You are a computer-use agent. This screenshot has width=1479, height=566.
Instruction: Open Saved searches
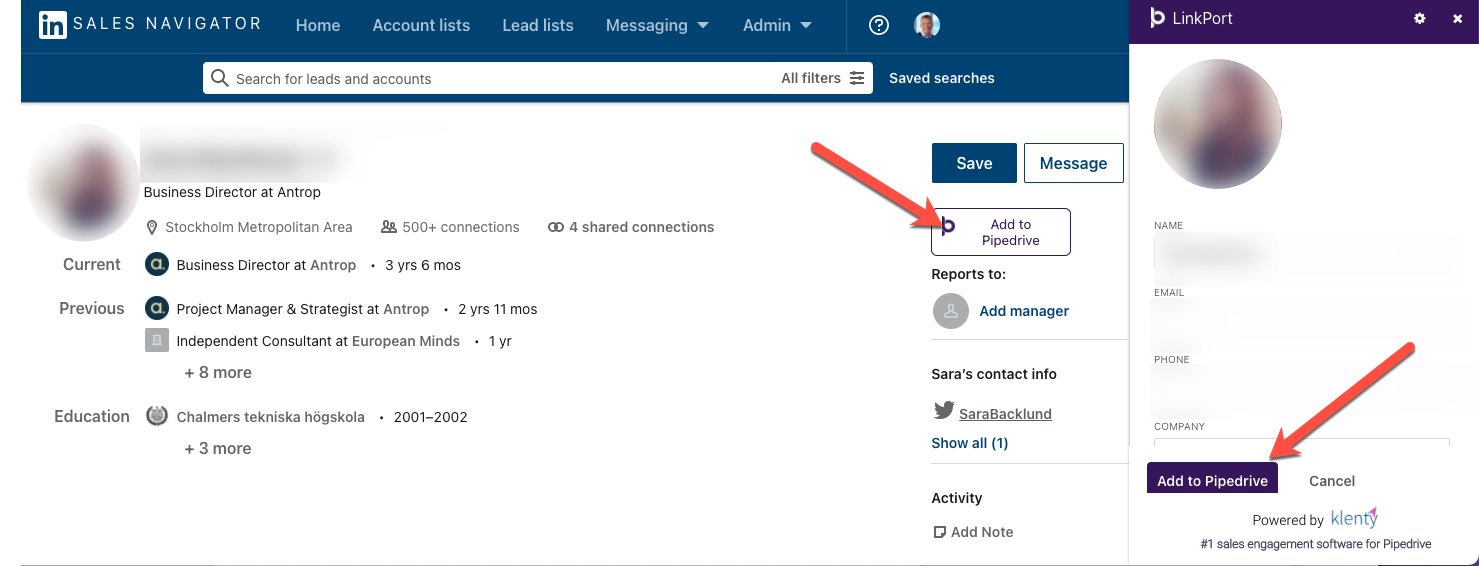point(942,78)
